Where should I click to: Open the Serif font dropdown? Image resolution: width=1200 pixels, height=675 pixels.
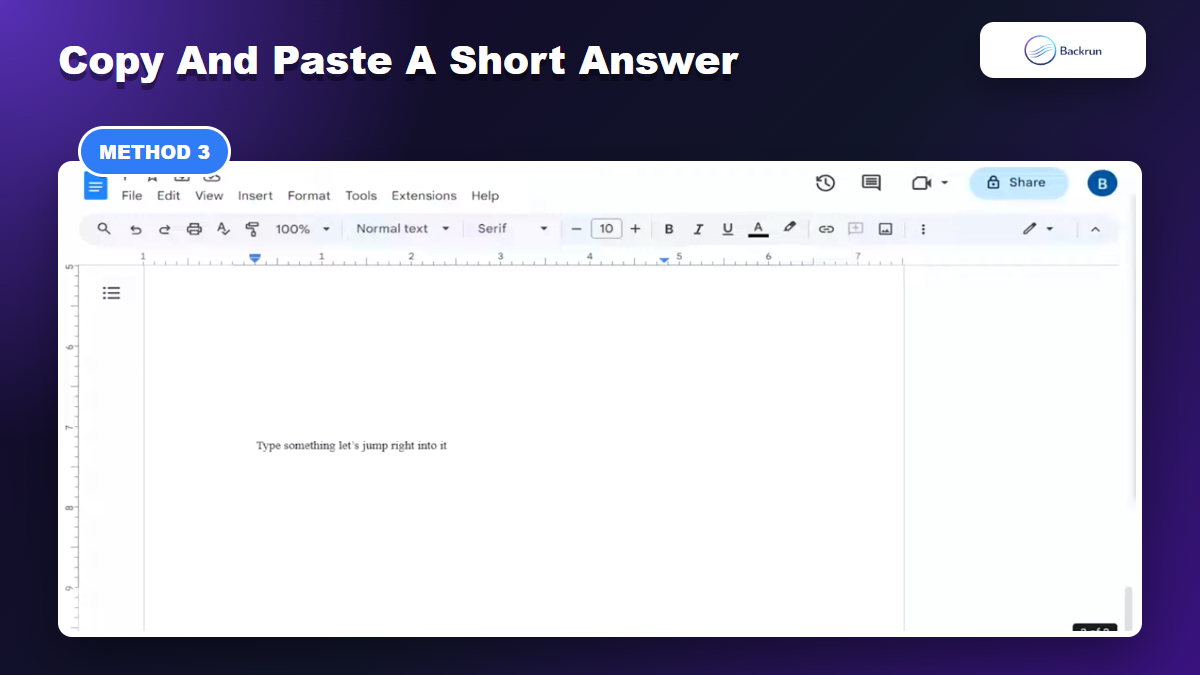tap(513, 229)
